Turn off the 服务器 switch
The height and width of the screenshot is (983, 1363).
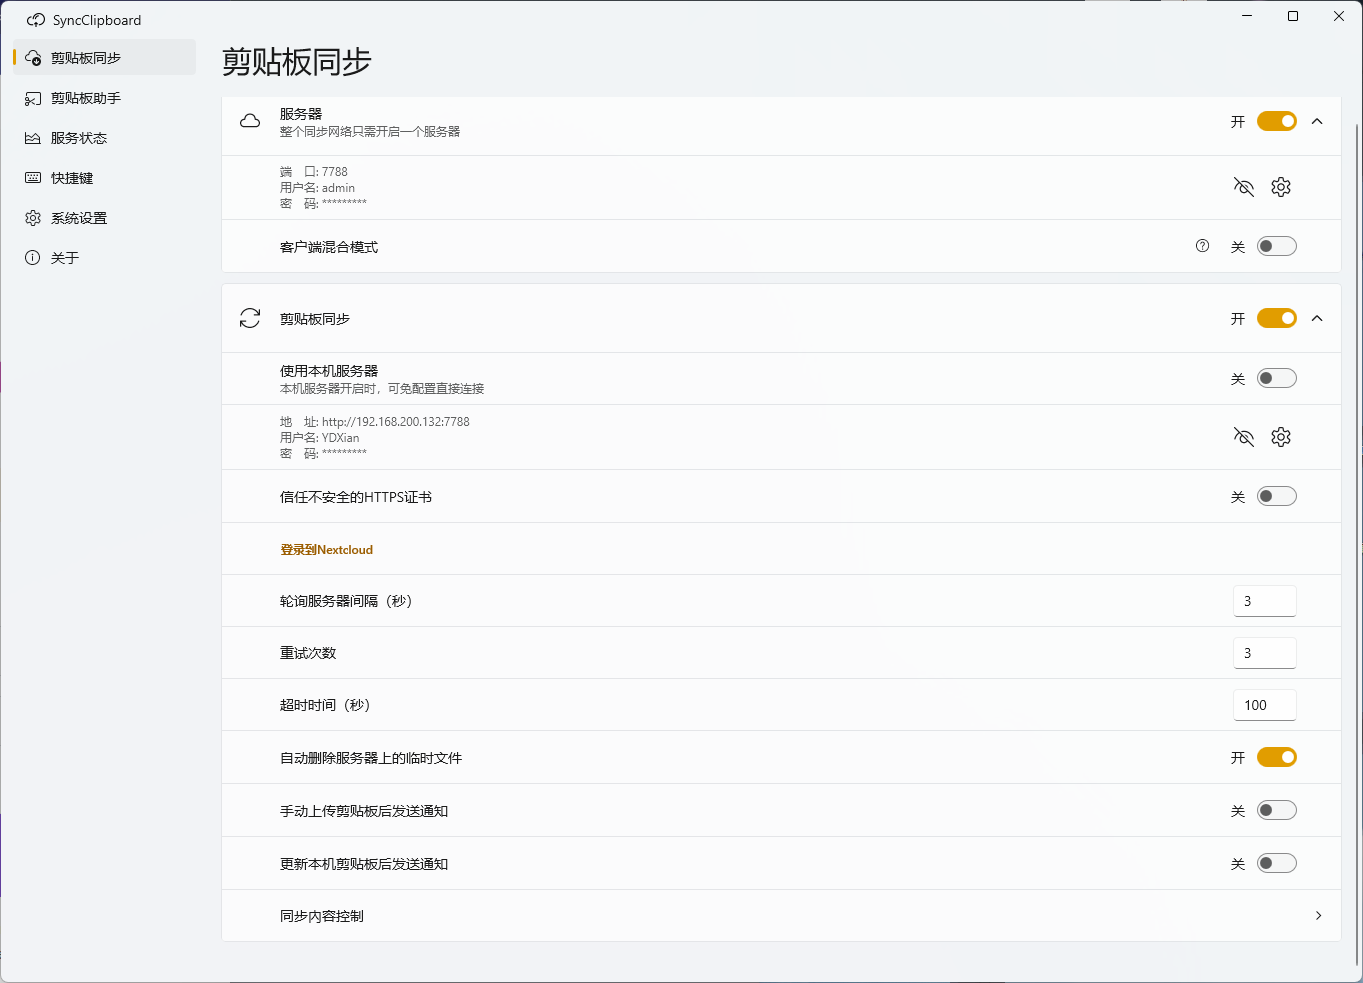coord(1276,120)
